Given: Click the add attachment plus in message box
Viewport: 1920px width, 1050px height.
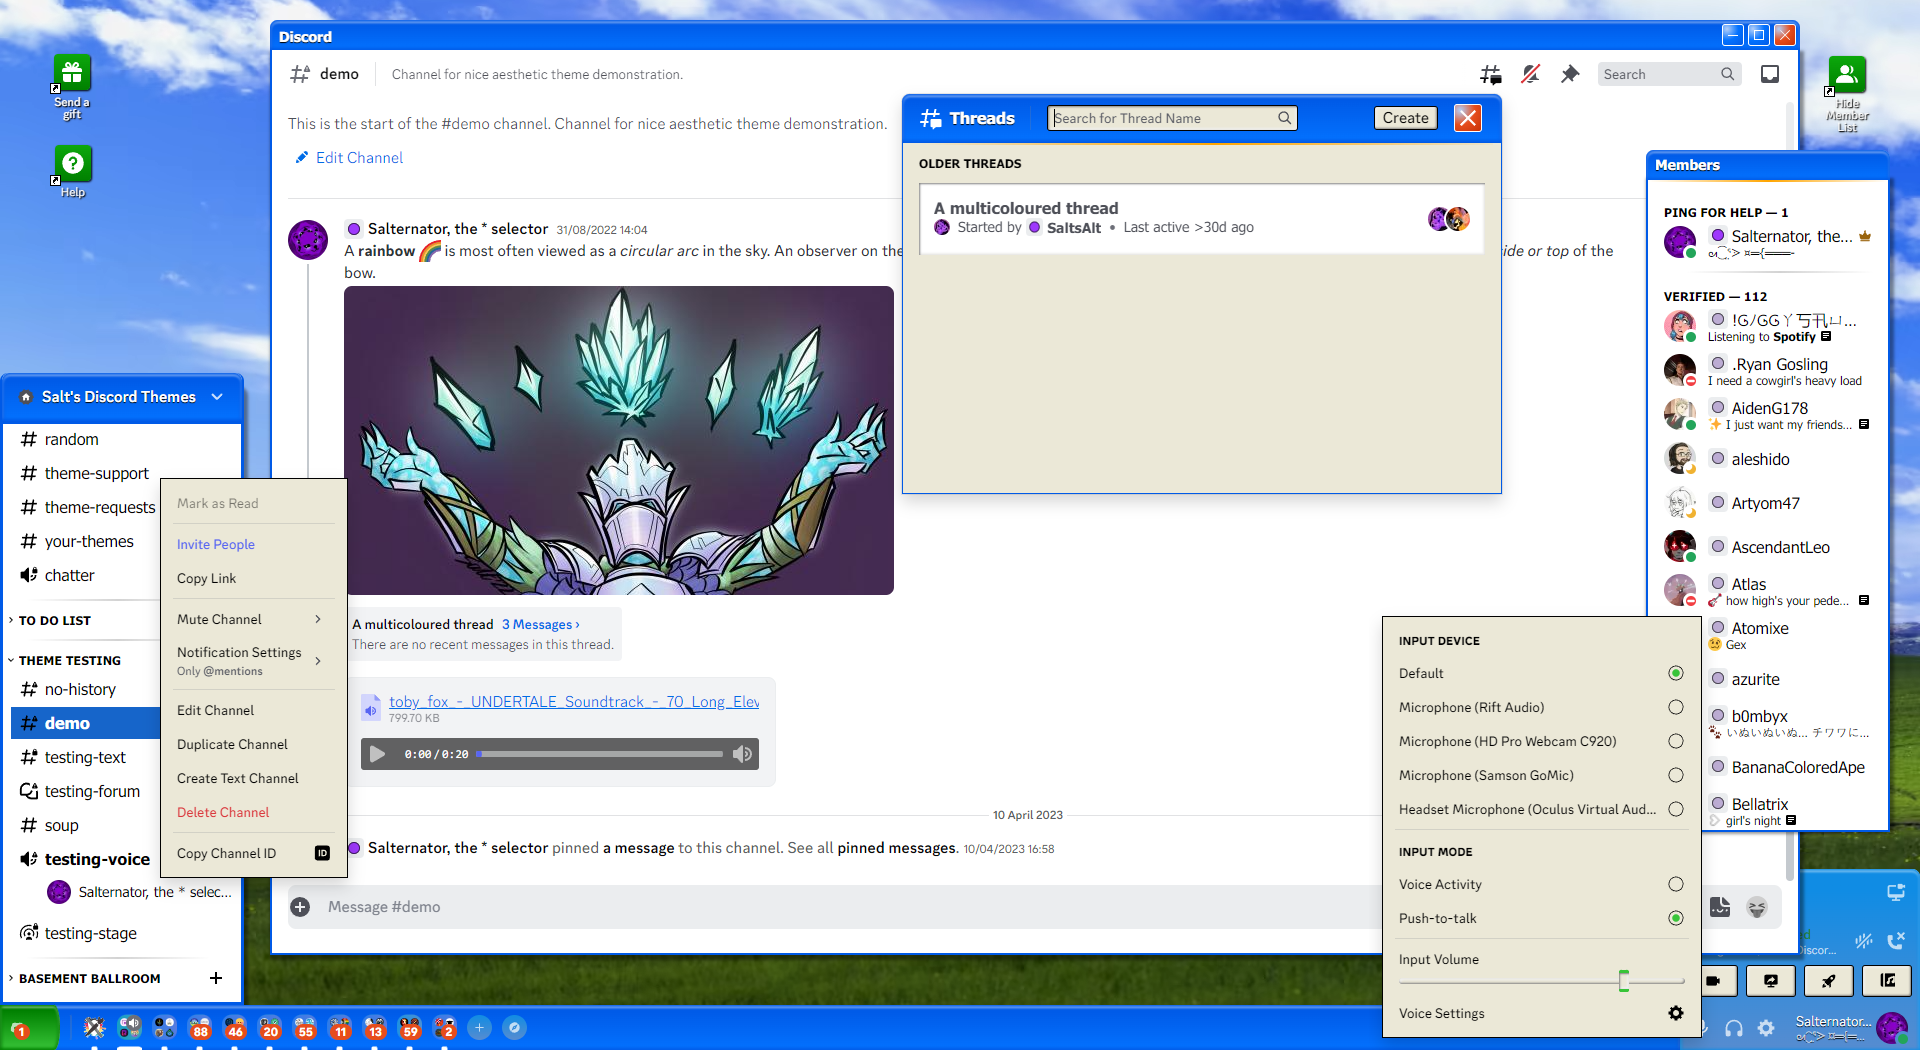Looking at the screenshot, I should coord(300,907).
